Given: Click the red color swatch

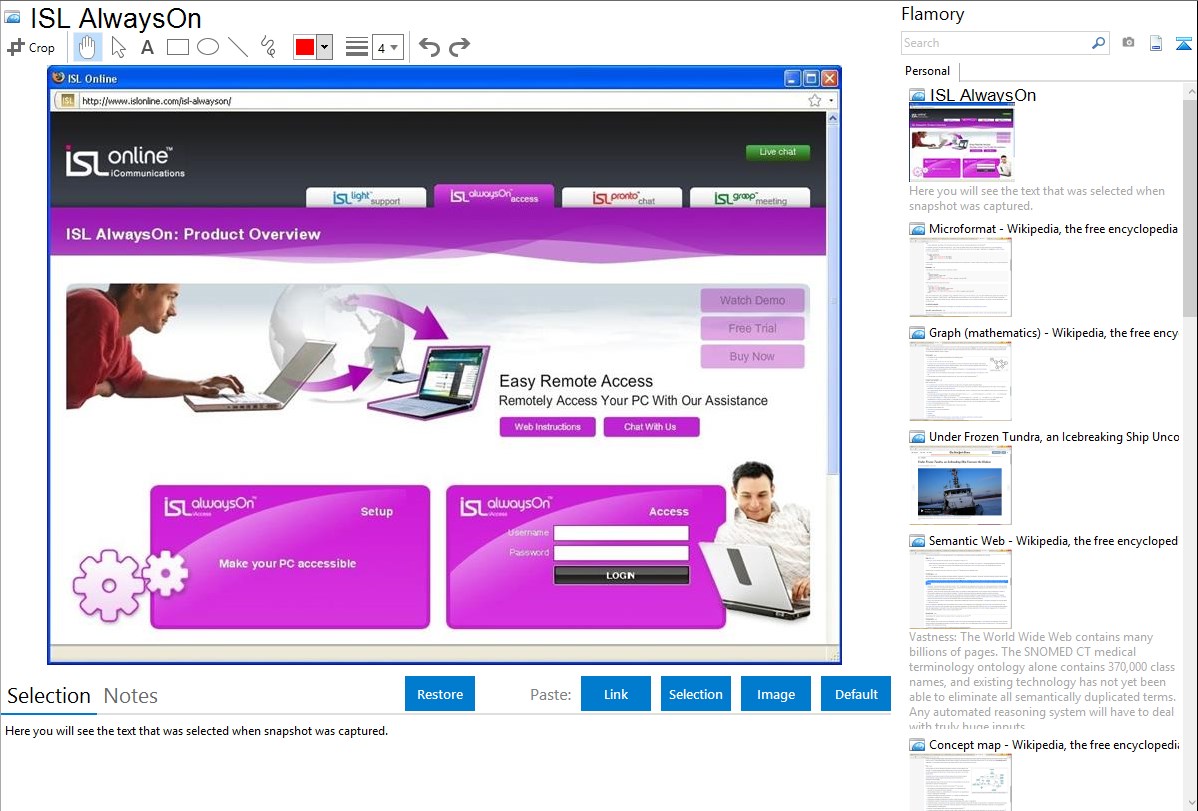Looking at the screenshot, I should click(x=305, y=47).
